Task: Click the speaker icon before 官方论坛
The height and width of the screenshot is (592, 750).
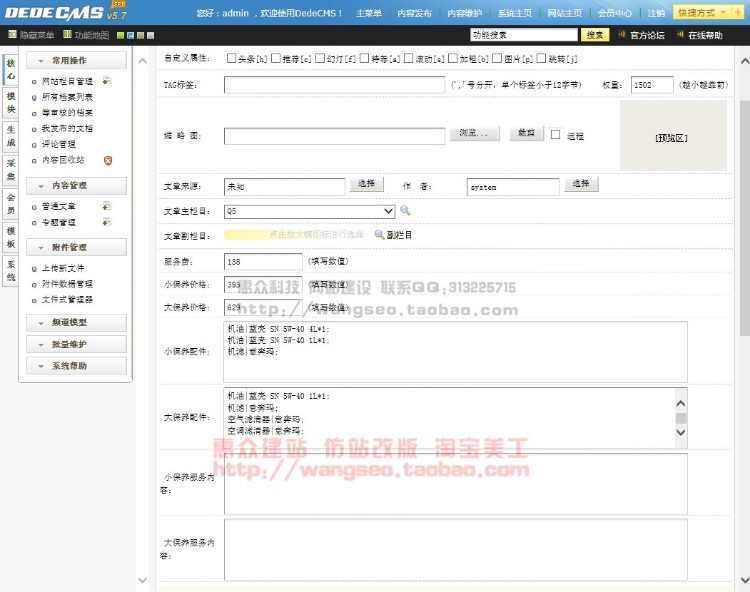Action: click(x=622, y=34)
